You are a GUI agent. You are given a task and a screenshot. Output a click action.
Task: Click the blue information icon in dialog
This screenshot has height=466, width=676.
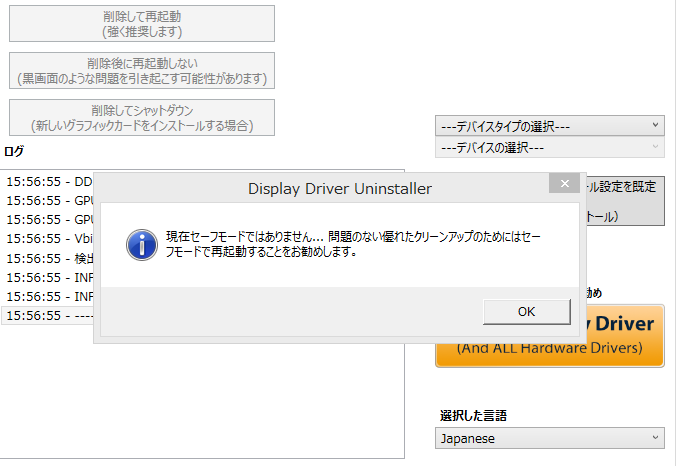[x=142, y=244]
